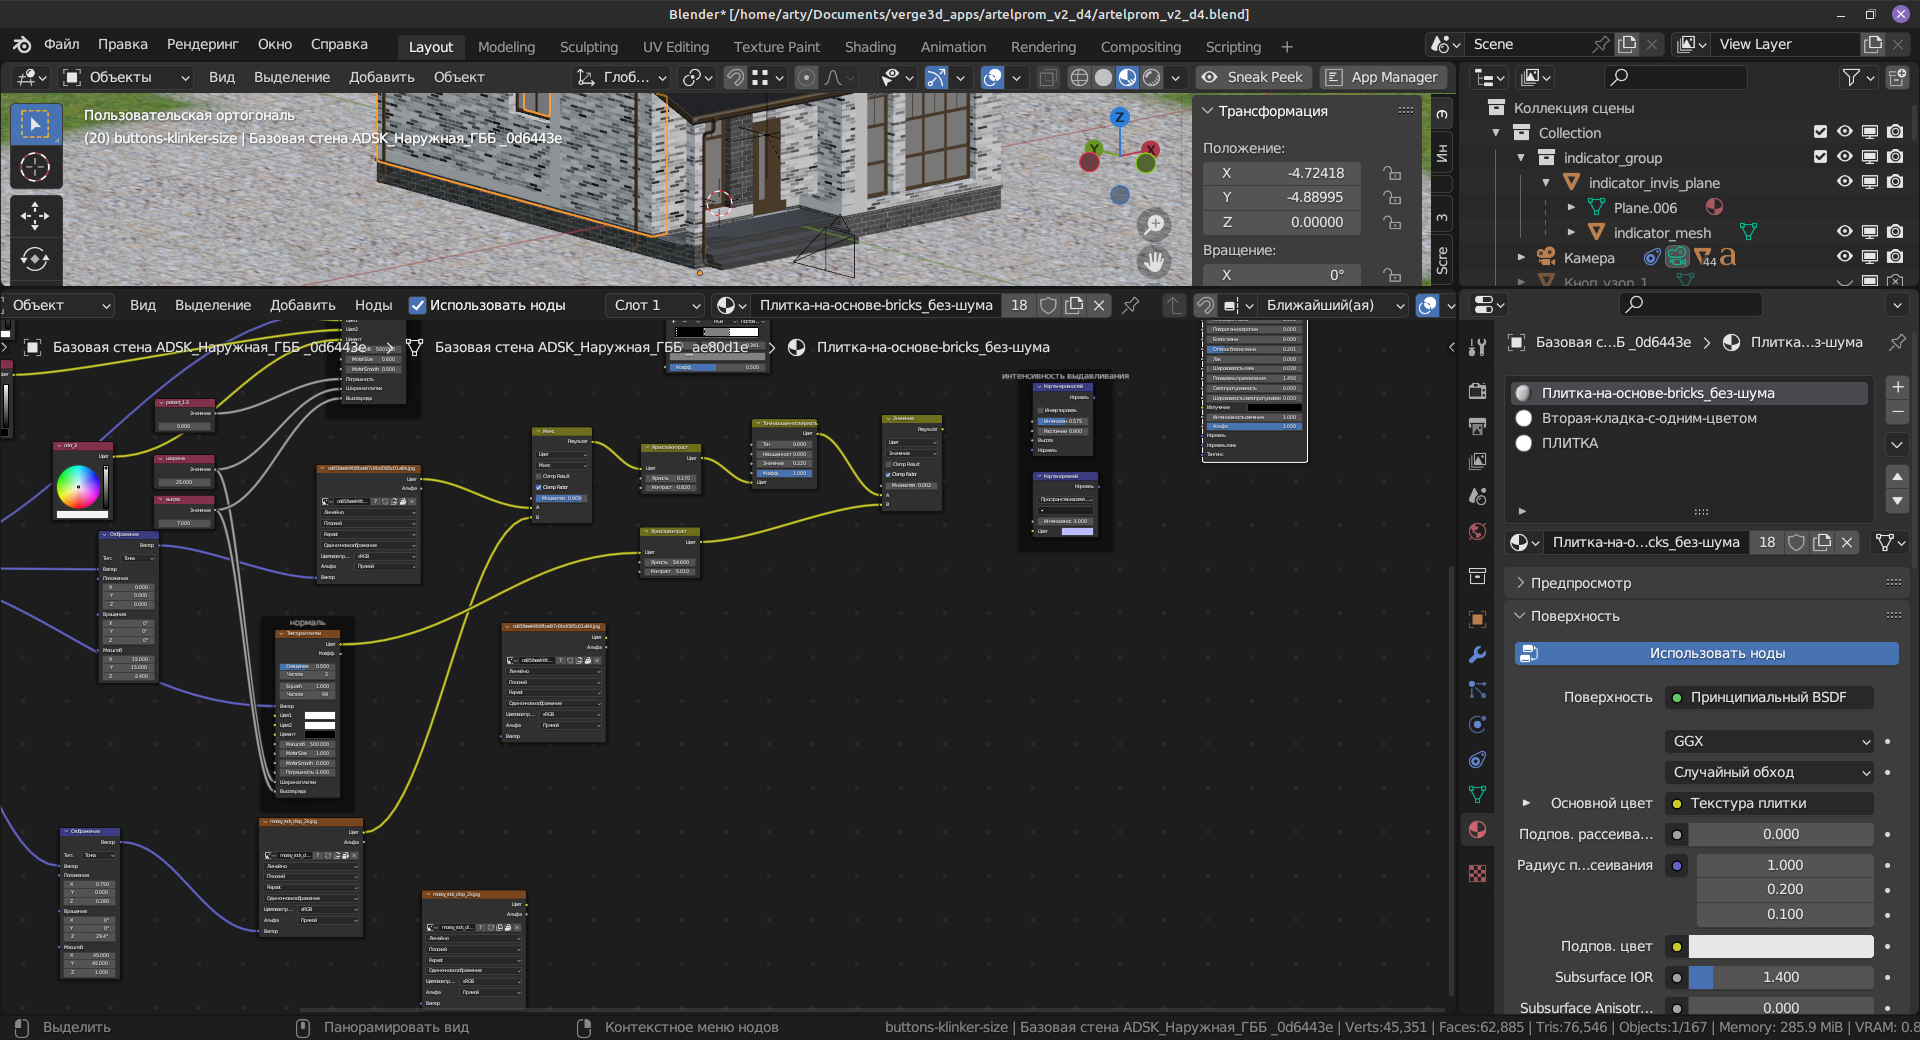Click the viewport zoom magnifier icon
Image resolution: width=1920 pixels, height=1040 pixels.
point(1154,225)
